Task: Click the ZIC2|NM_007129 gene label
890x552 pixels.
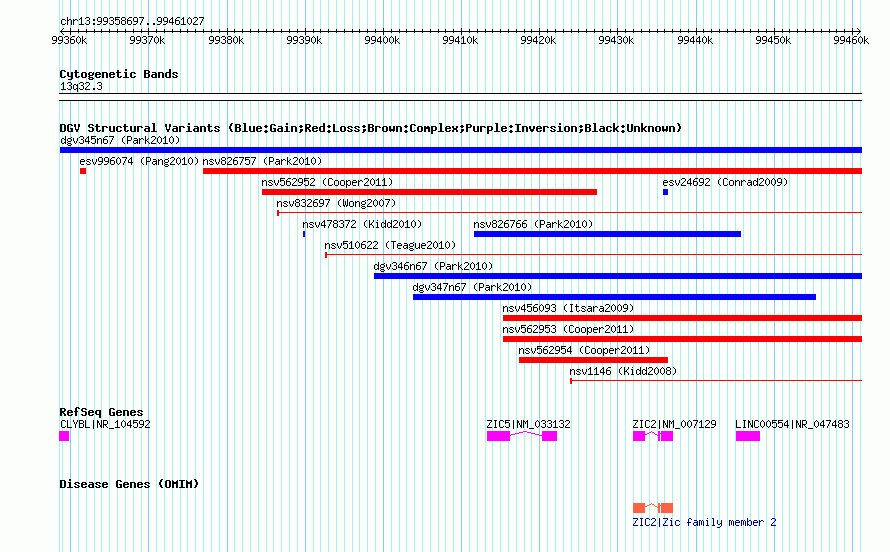Action: [x=674, y=424]
